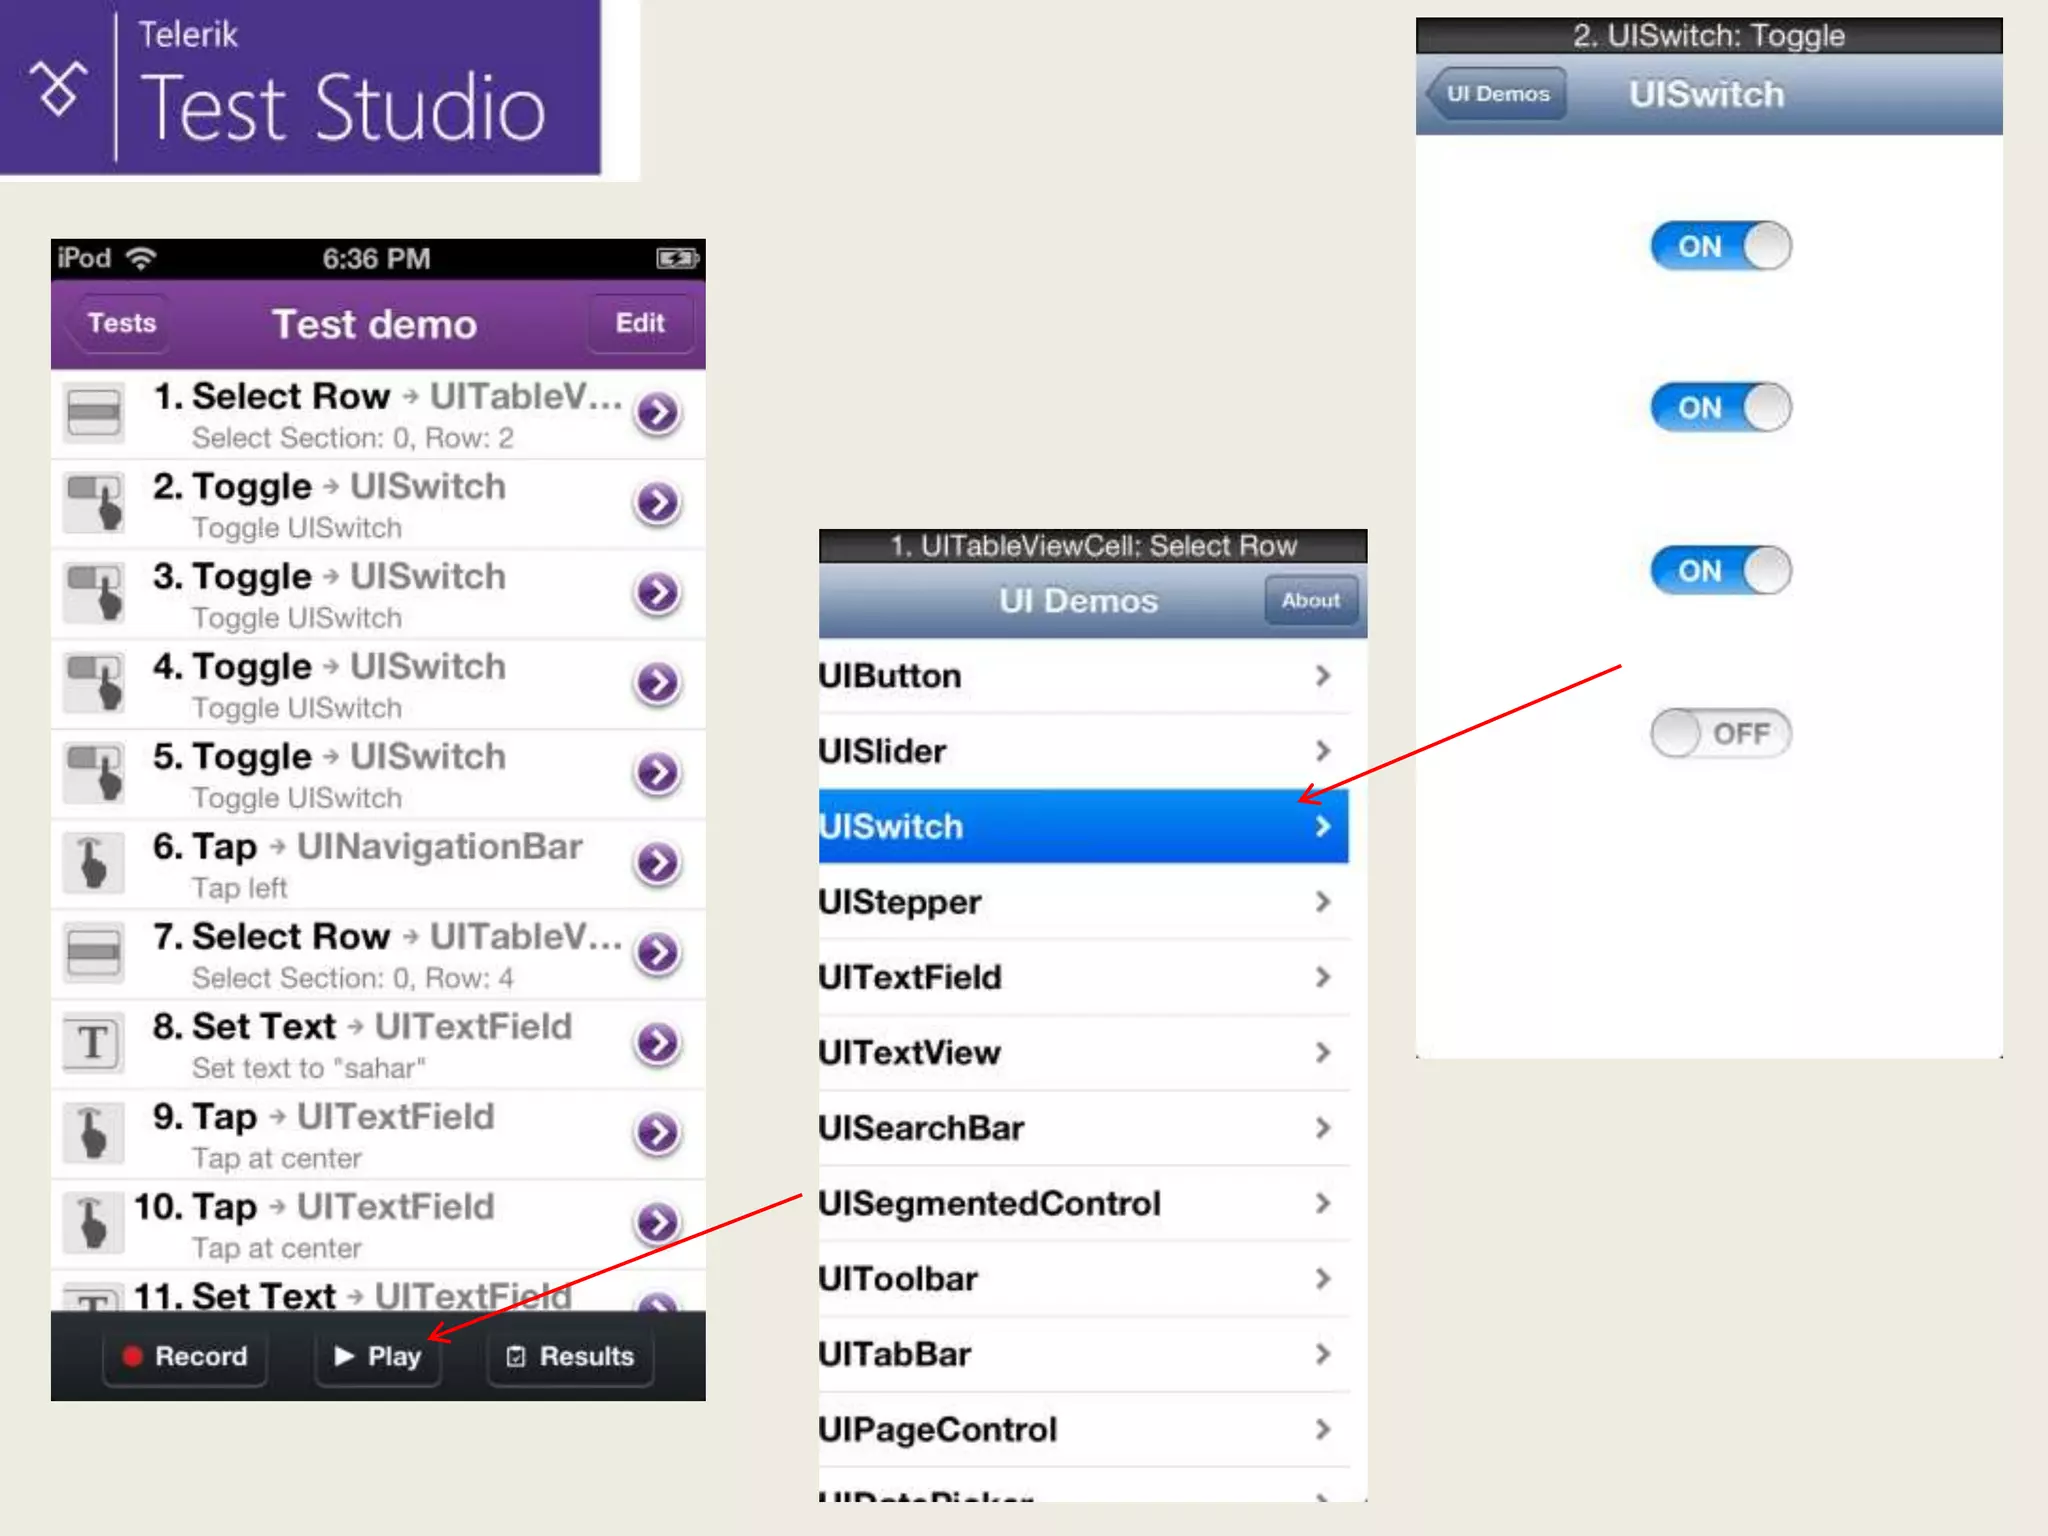This screenshot has height=1536, width=2048.
Task: Click the Telerik Test Studio logo
Action: tap(300, 90)
